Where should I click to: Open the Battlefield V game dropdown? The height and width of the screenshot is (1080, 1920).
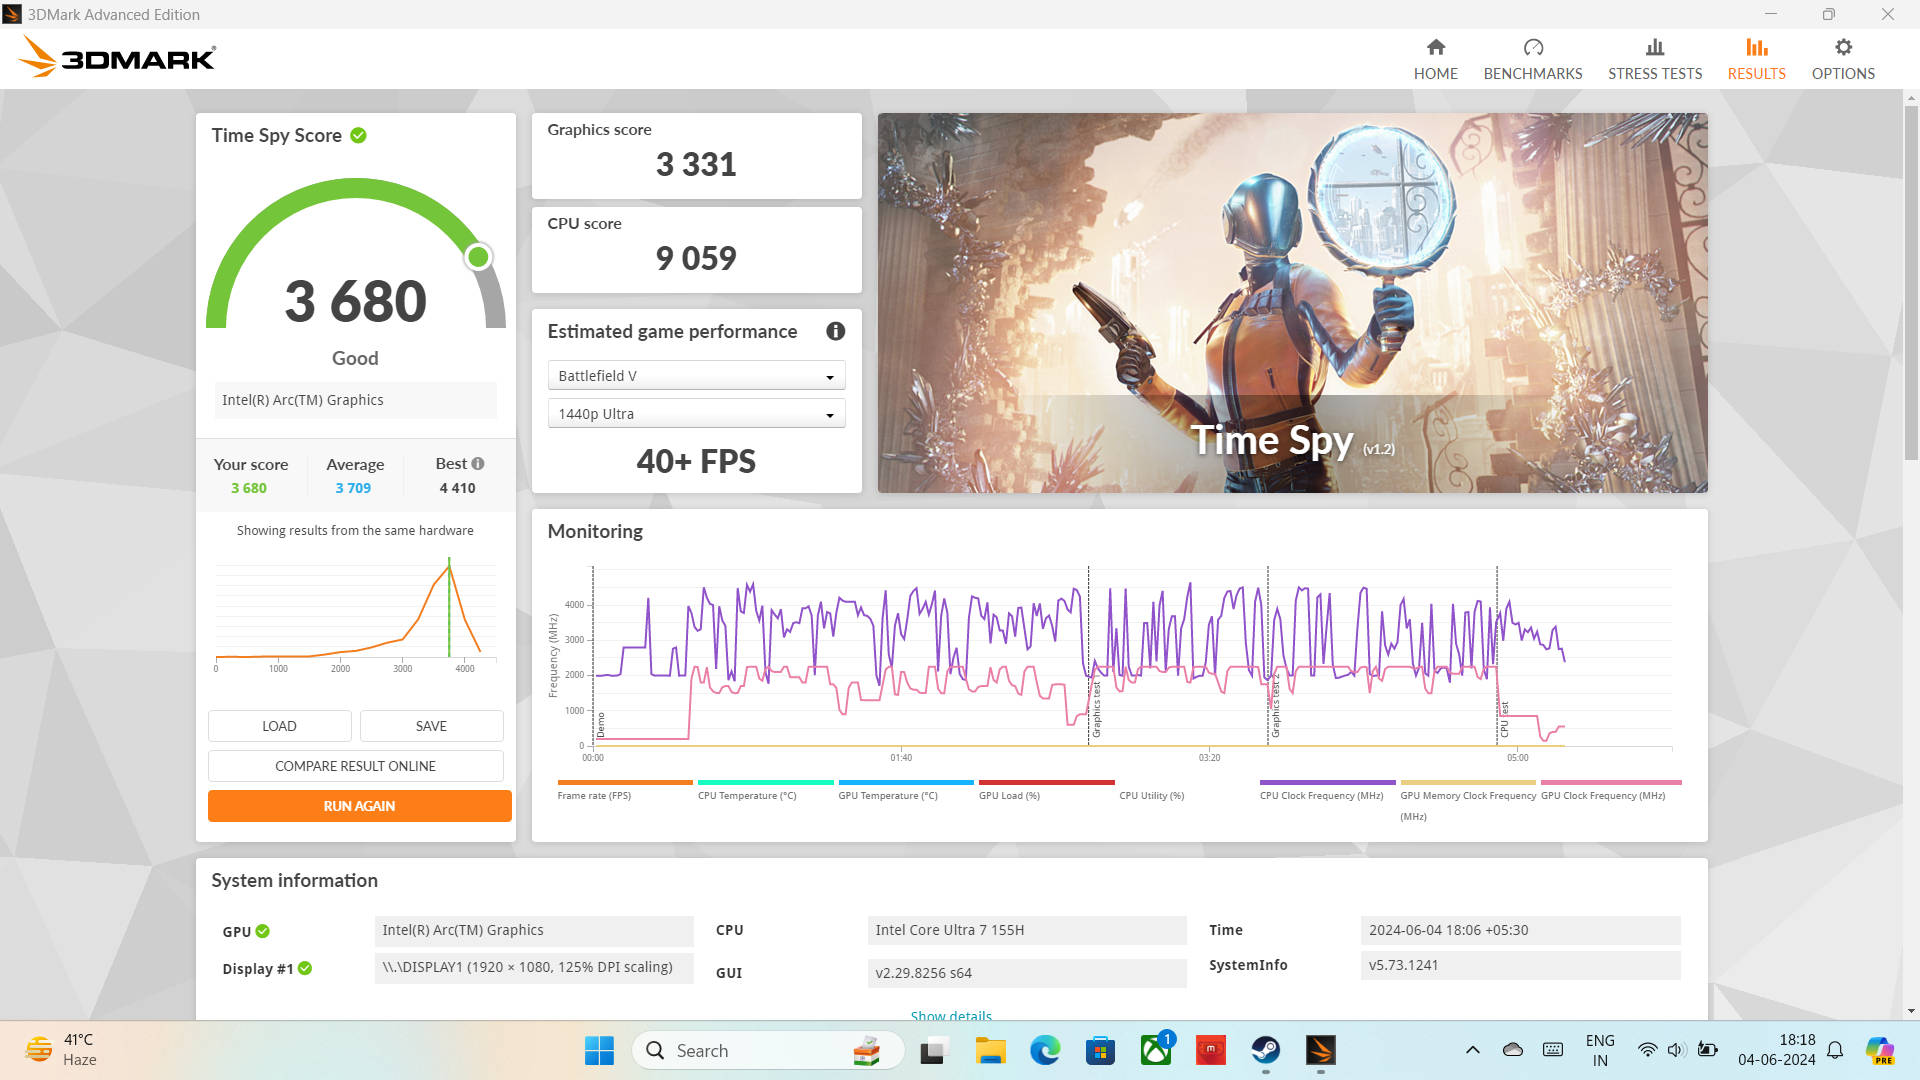tap(696, 376)
